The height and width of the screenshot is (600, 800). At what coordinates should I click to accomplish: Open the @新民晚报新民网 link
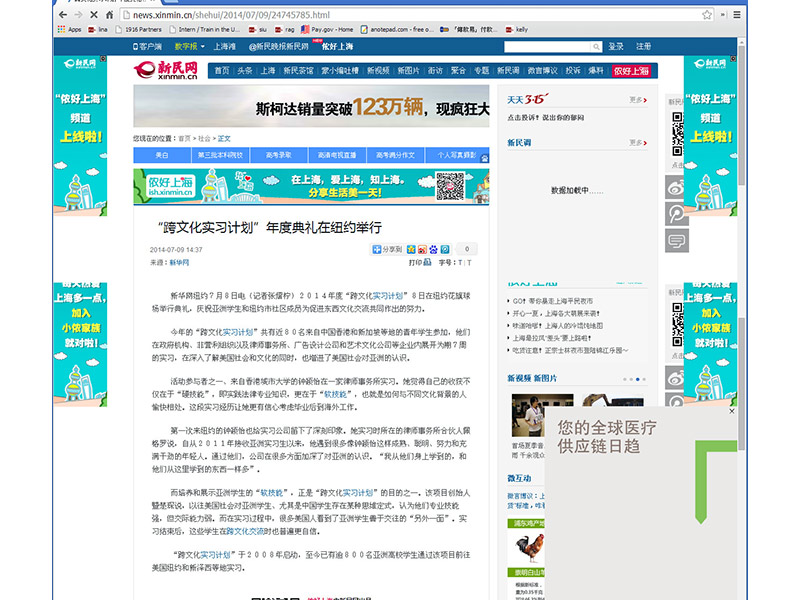click(x=279, y=46)
